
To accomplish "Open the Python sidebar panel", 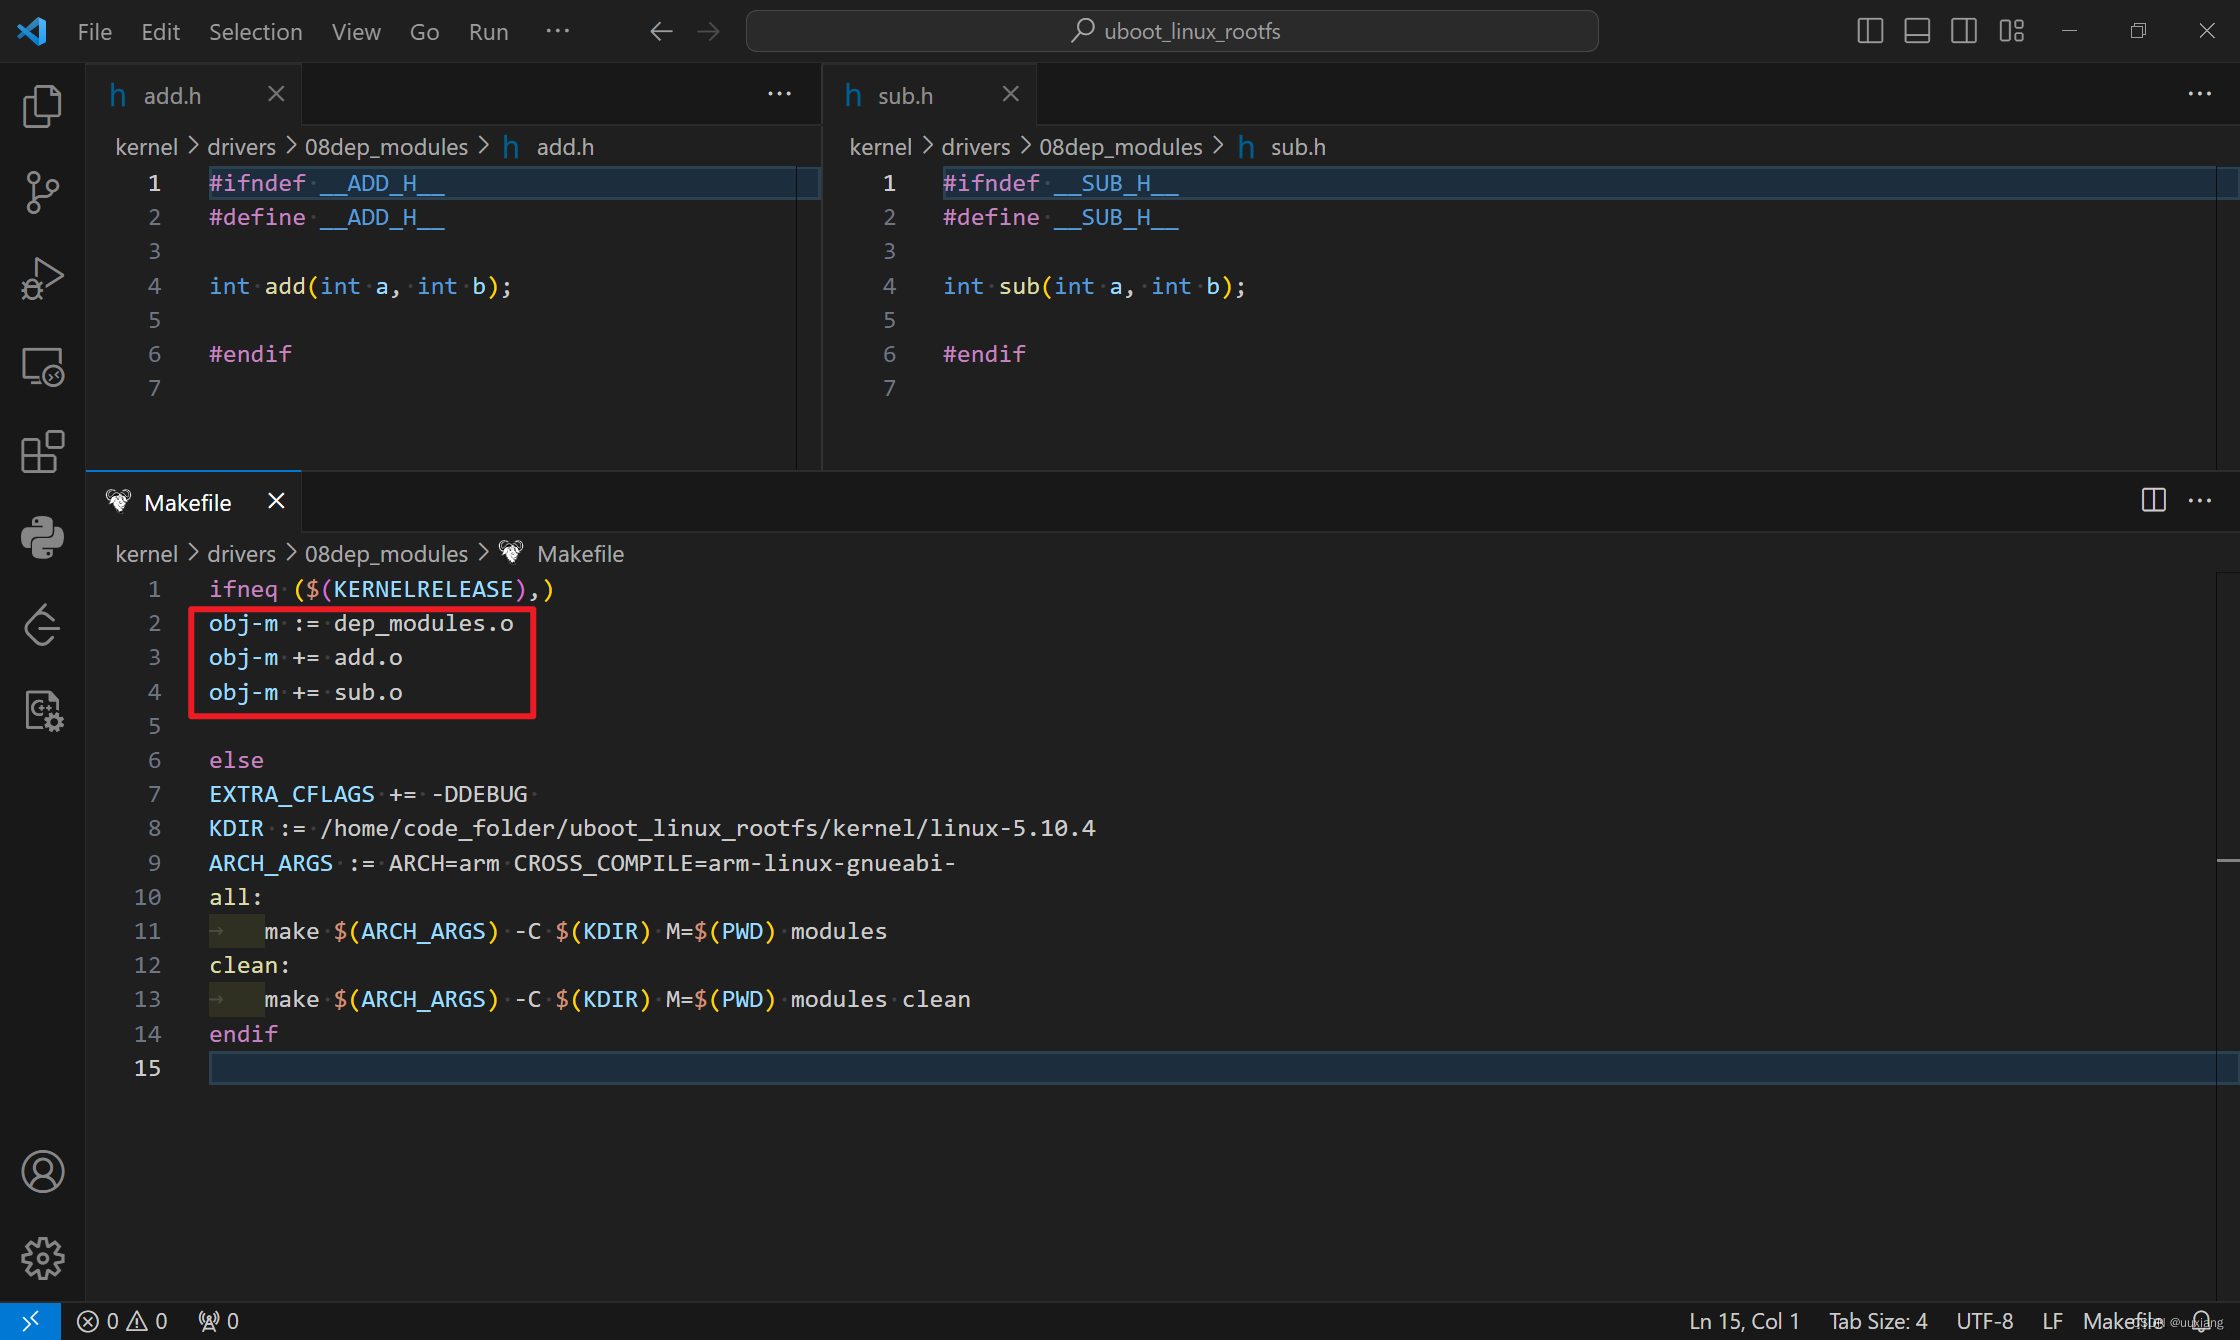I will tap(42, 538).
